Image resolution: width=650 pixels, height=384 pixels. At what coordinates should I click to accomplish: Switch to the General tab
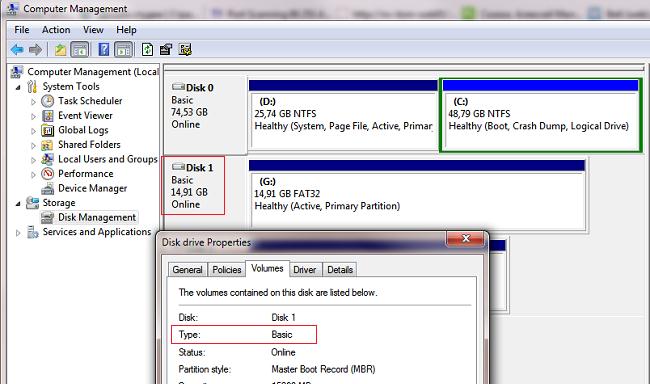pyautogui.click(x=187, y=270)
